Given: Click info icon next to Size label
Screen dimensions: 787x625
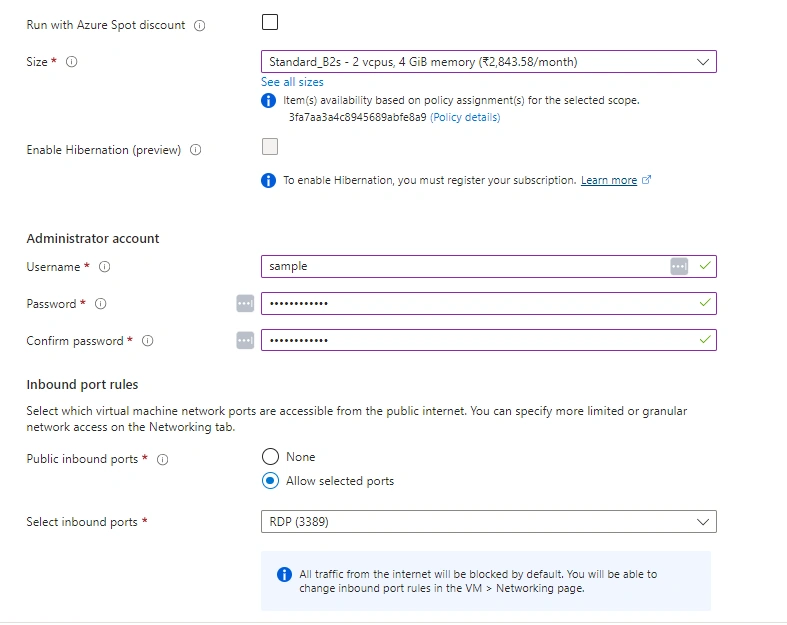Looking at the screenshot, I should click(x=72, y=62).
